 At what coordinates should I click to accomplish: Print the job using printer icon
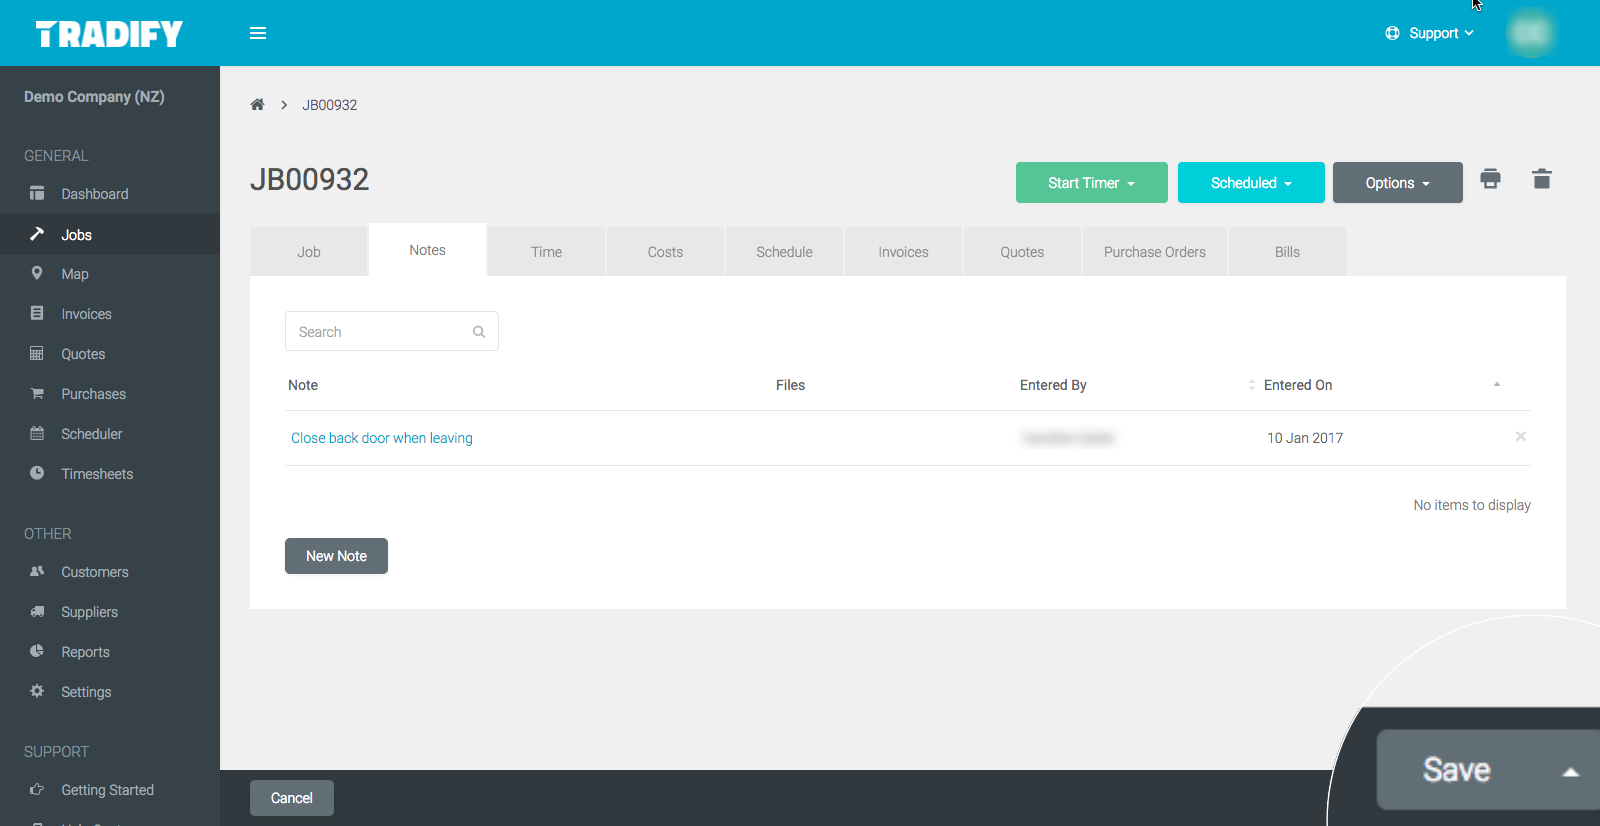click(1490, 180)
